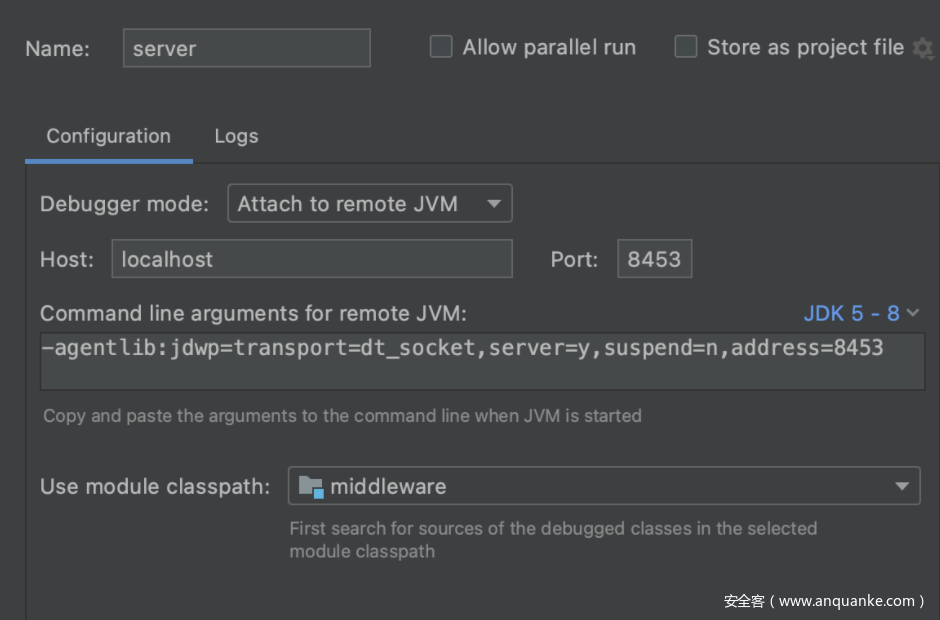The width and height of the screenshot is (940, 620).
Task: Click the Copy and paste arguments hint text
Action: click(342, 415)
